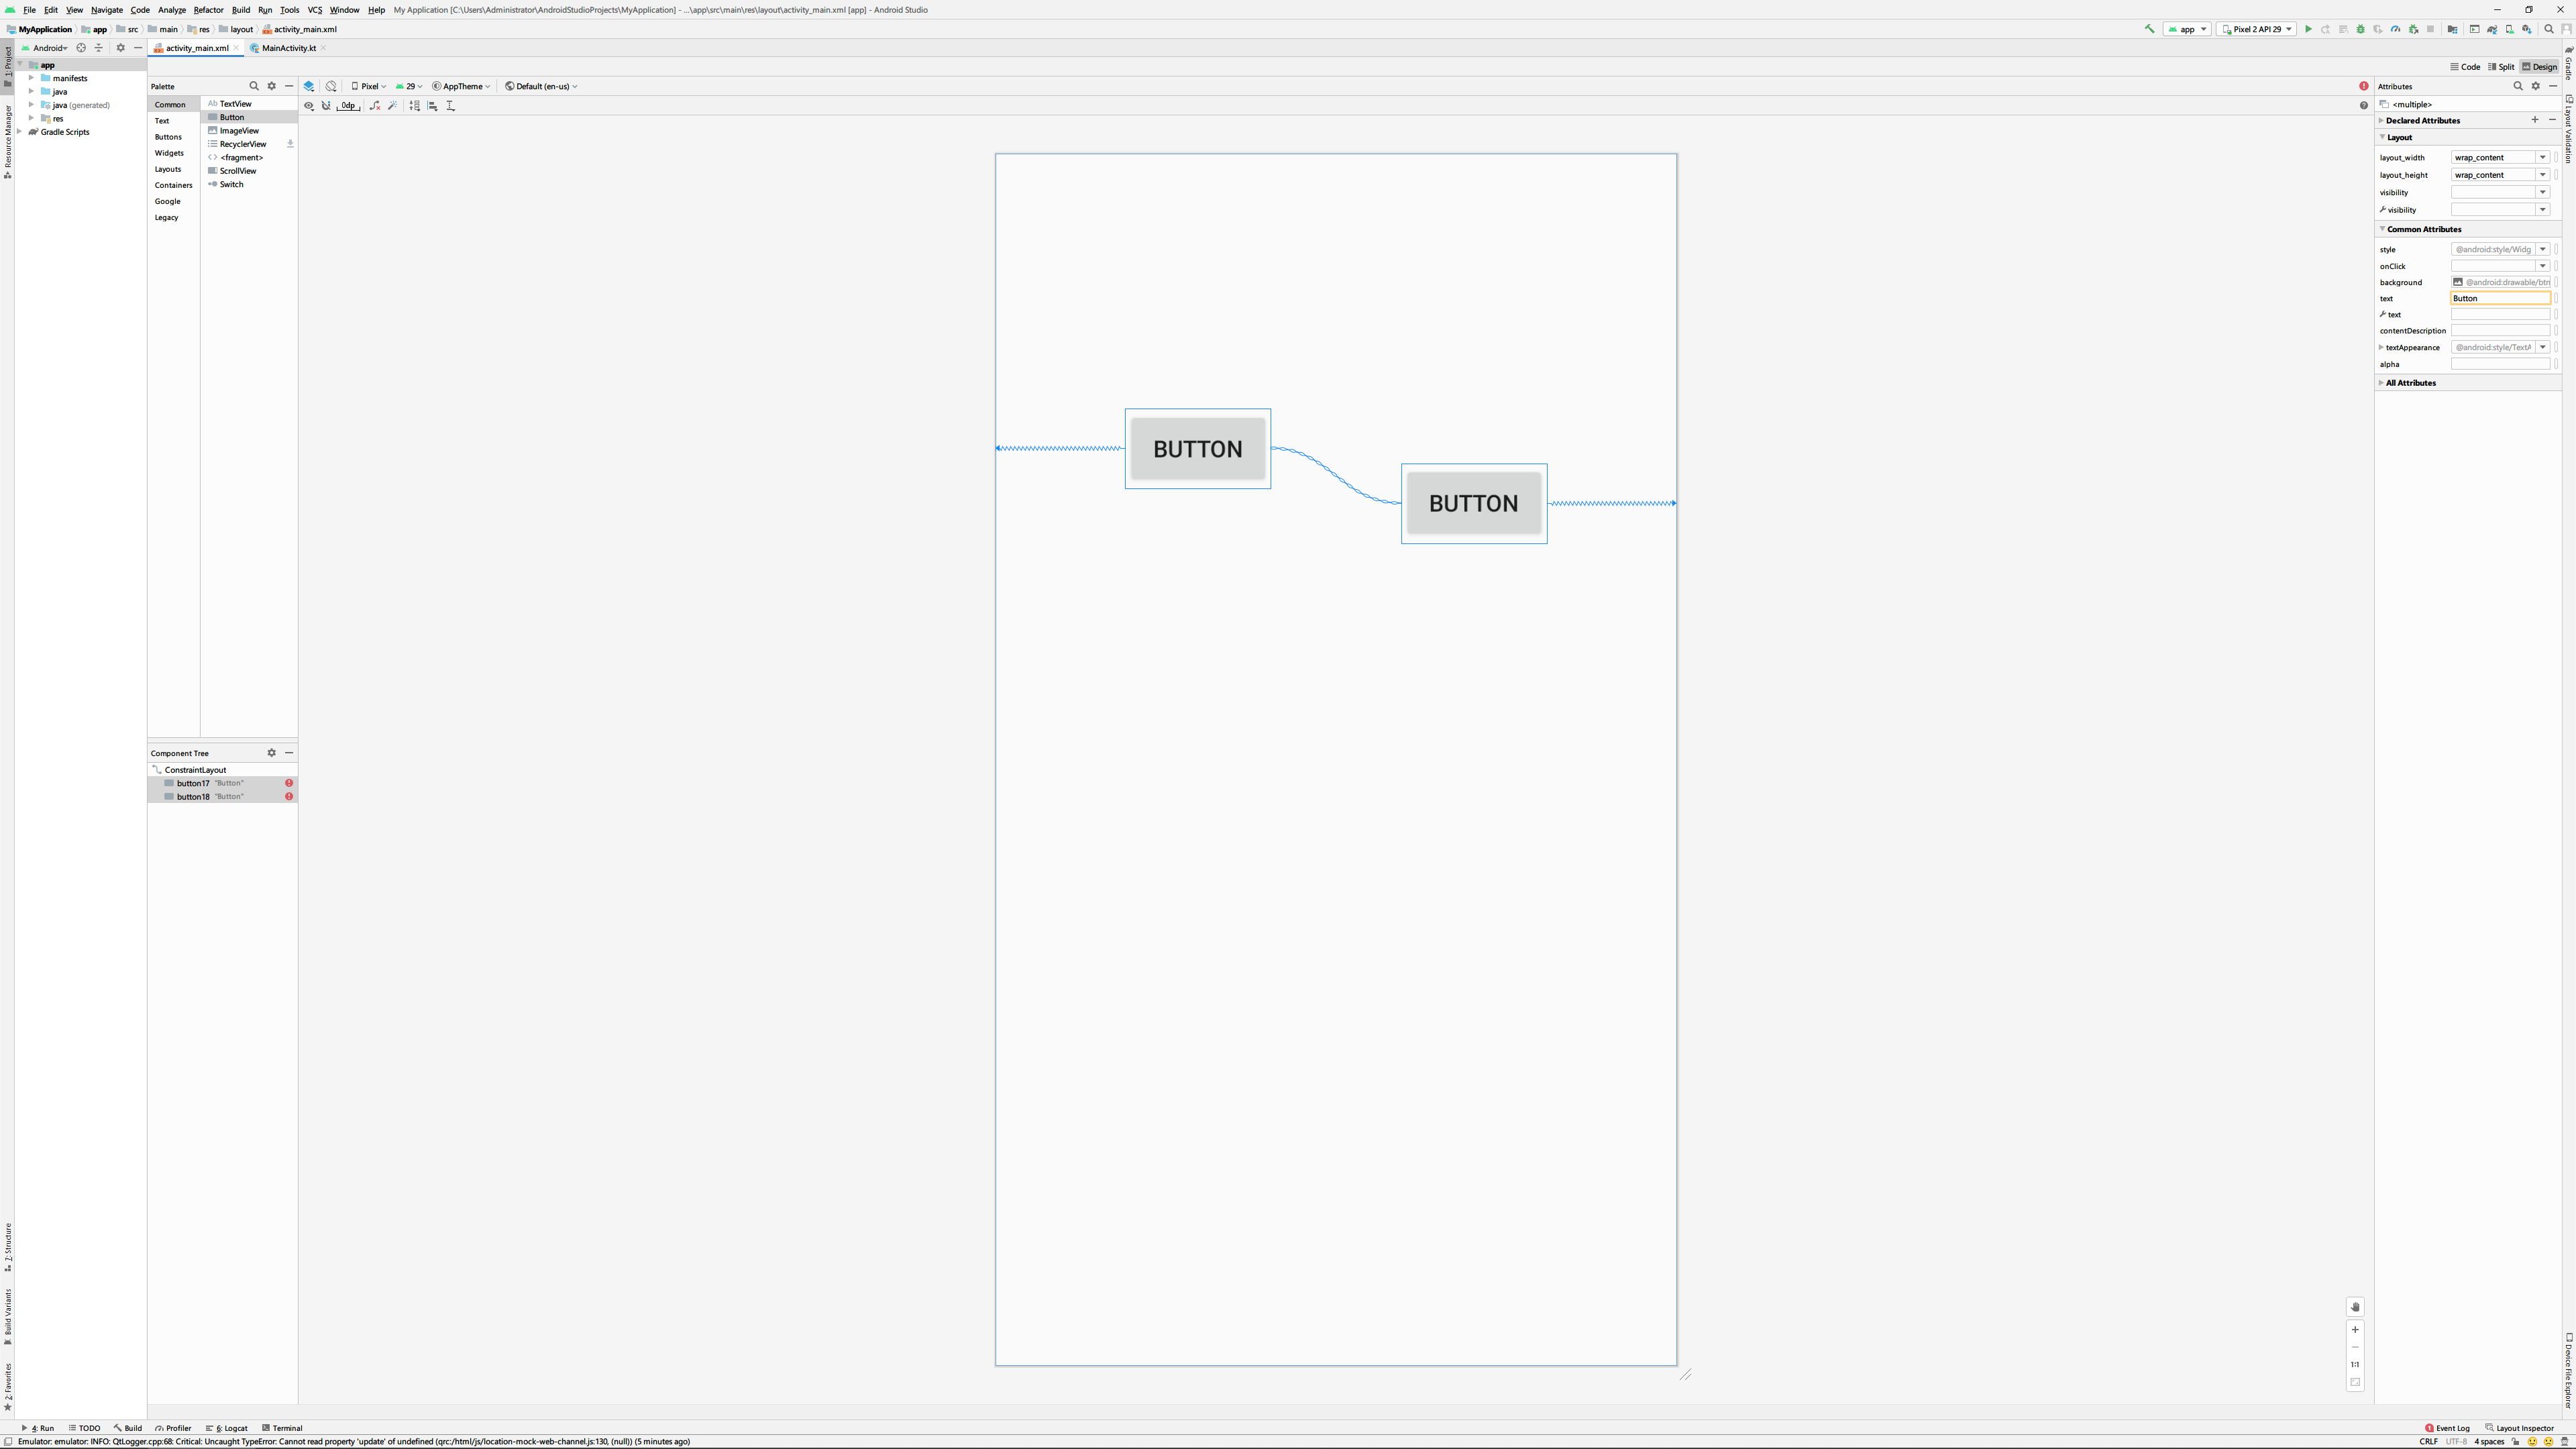The height and width of the screenshot is (1449, 2576).
Task: Open the layout_width wrap_content dropdown
Action: (2543, 157)
